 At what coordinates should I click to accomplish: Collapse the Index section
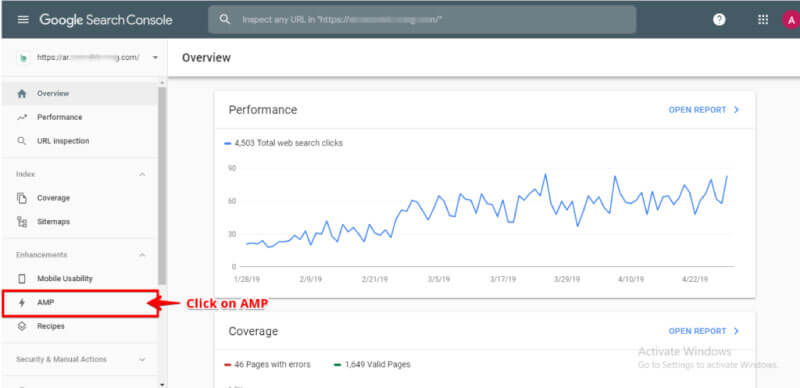[x=142, y=175]
